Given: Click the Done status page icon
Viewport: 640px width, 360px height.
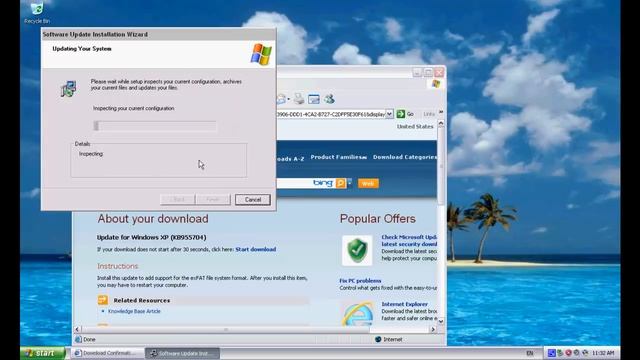Looking at the screenshot, I should point(78,339).
